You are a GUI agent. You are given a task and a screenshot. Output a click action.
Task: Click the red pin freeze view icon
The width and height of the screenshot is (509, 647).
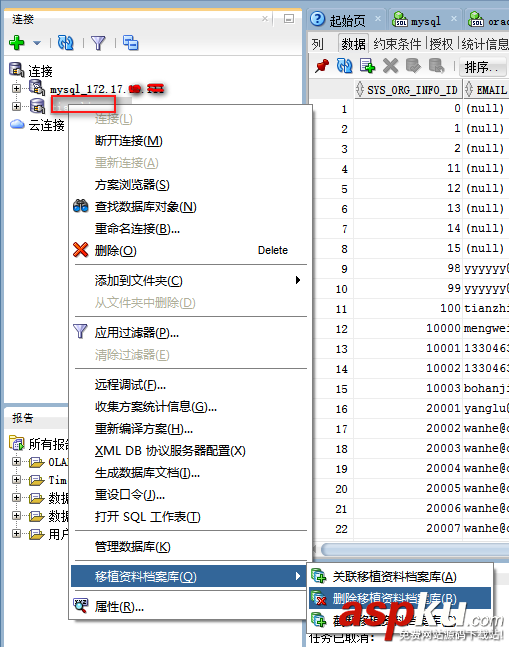[x=322, y=66]
